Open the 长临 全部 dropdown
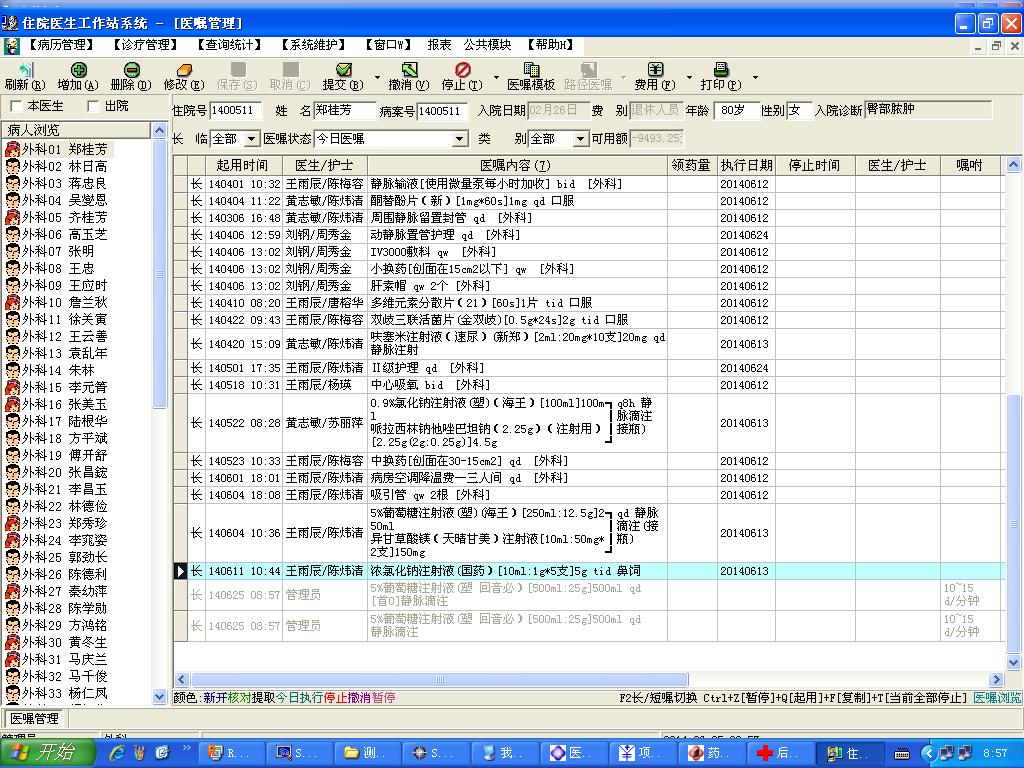The width and height of the screenshot is (1024, 768). click(251, 139)
